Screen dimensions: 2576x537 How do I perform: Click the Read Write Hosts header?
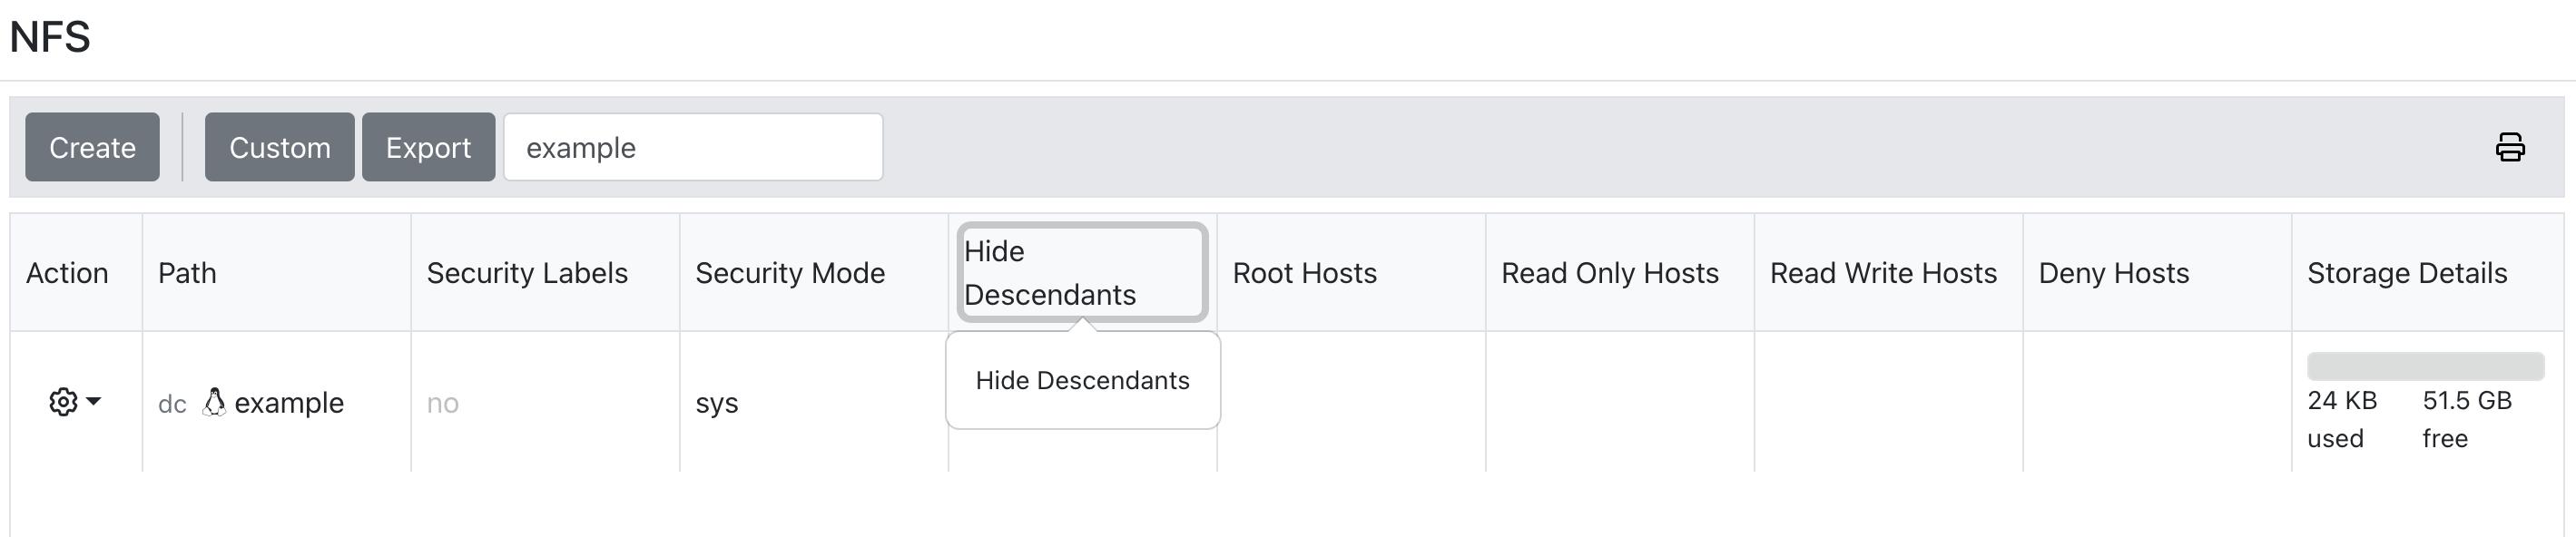[1883, 273]
